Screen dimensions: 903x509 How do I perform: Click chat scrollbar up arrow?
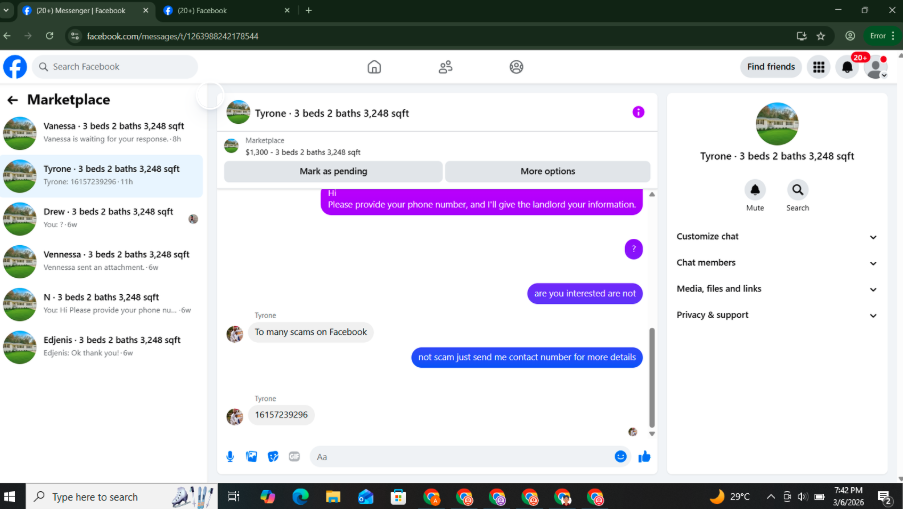652,194
